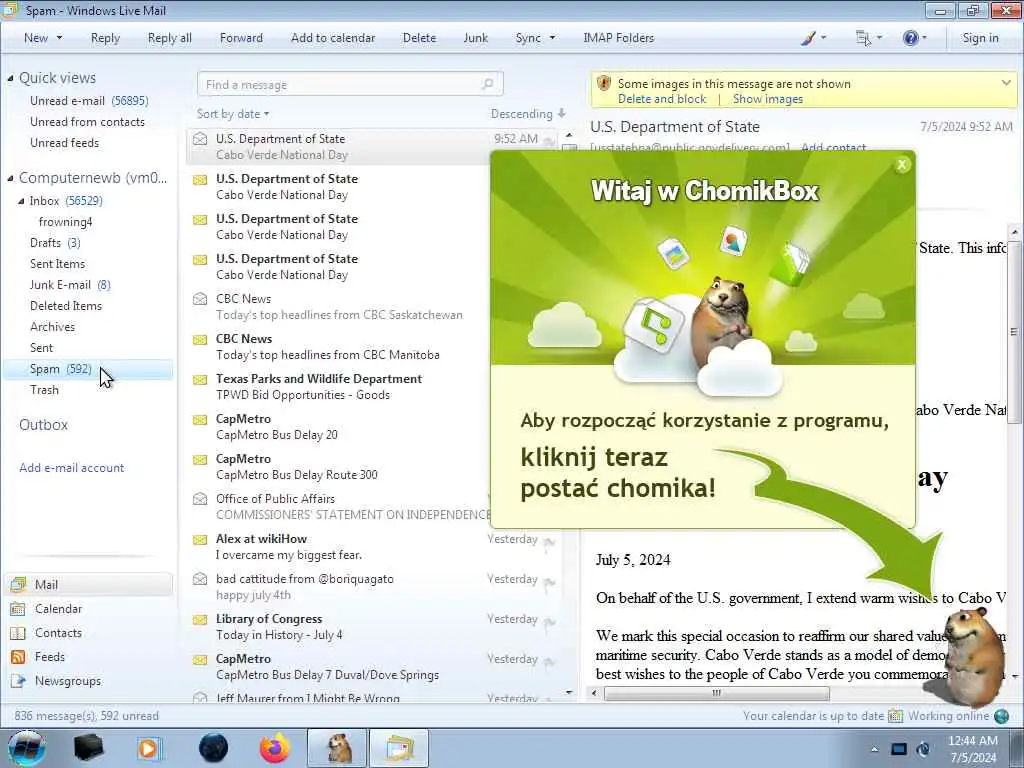Open Feeds view icon
Image resolution: width=1024 pixels, height=768 pixels.
click(18, 657)
